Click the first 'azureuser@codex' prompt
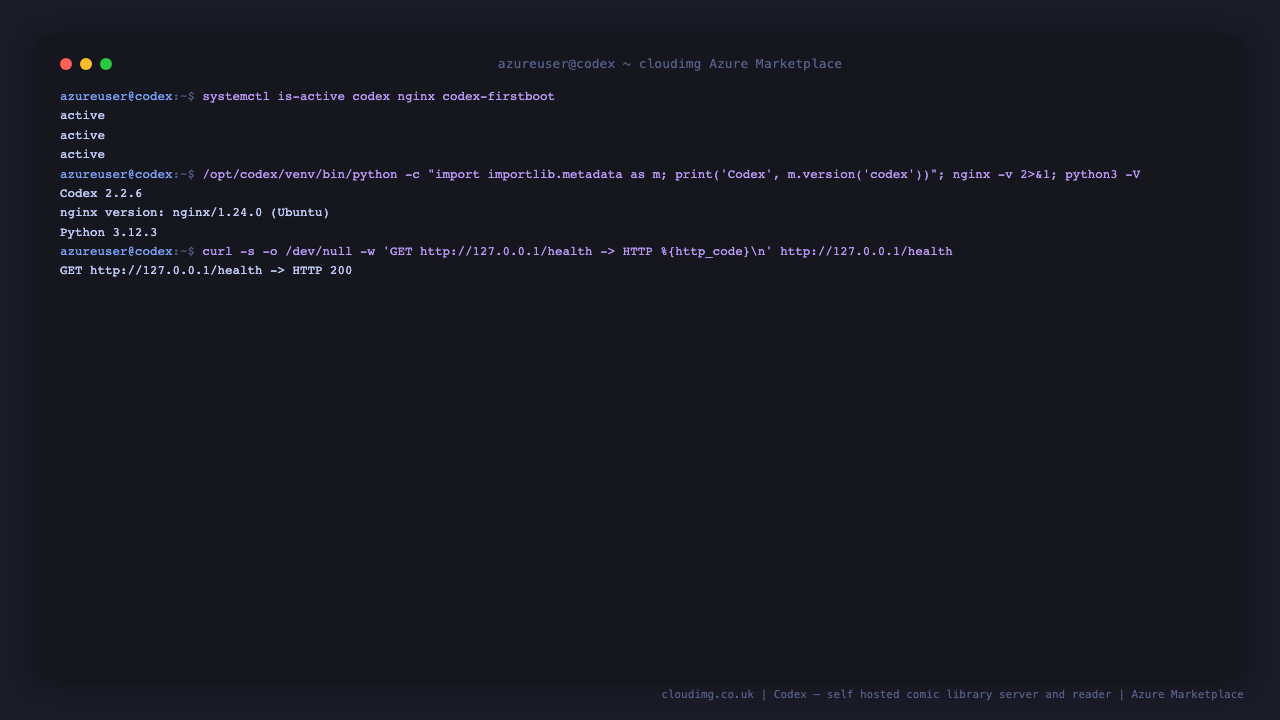The width and height of the screenshot is (1280, 720). point(116,97)
